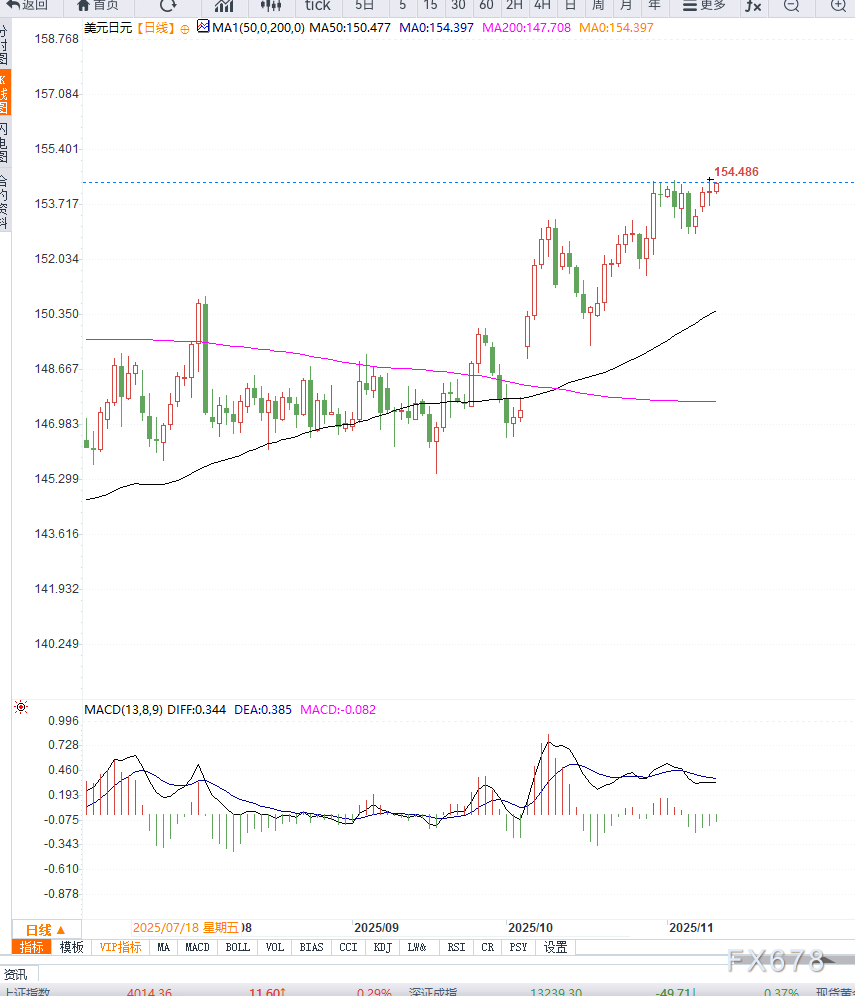This screenshot has width=855, height=996.
Task: Expand the 日线 period selector at bottom
Action: pos(45,929)
